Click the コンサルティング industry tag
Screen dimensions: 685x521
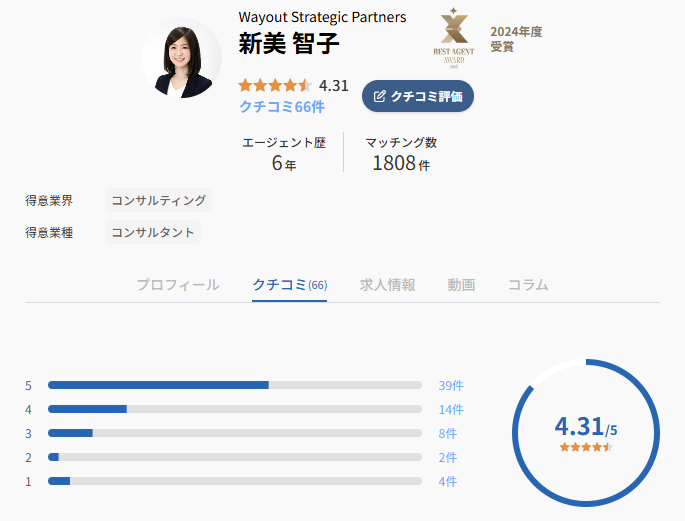click(x=159, y=200)
